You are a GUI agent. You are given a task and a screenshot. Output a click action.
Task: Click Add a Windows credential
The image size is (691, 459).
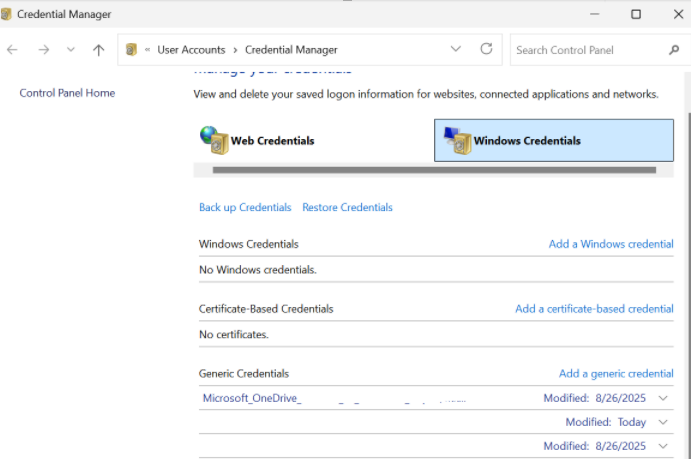pyautogui.click(x=611, y=244)
